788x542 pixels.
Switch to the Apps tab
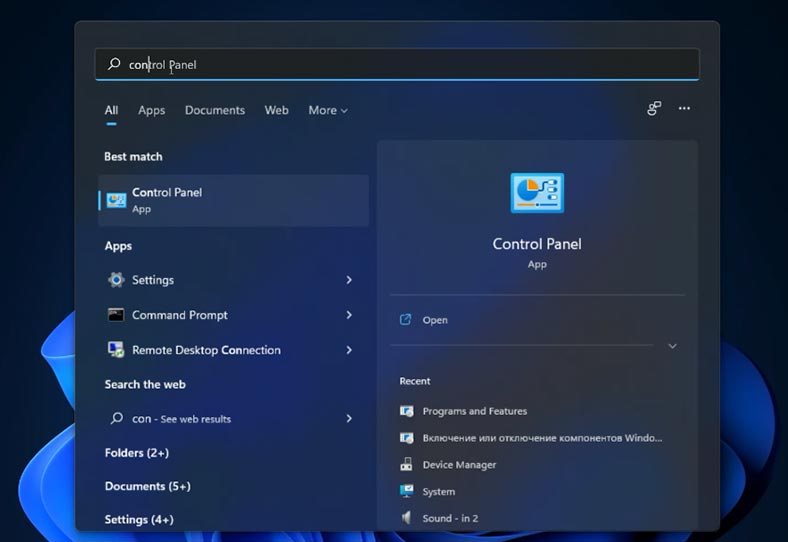tap(151, 110)
